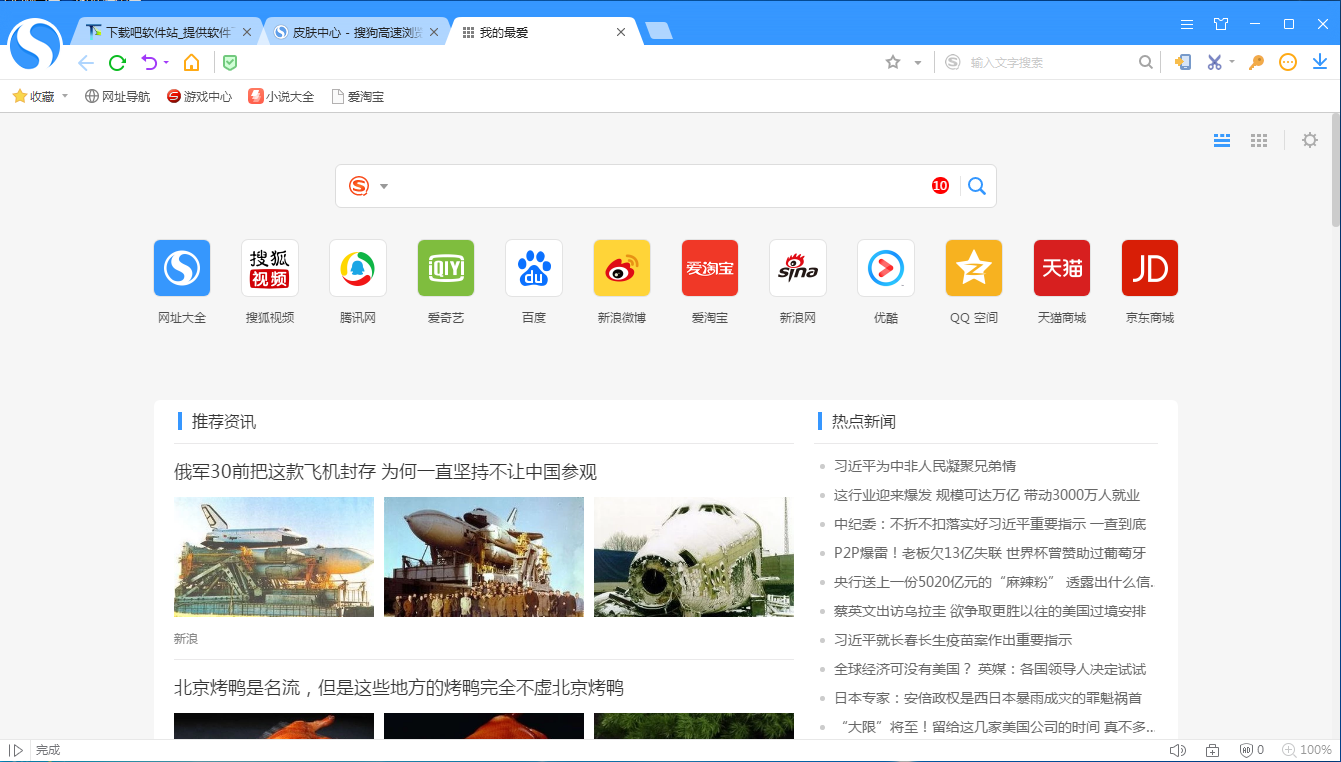Viewport: 1341px width, 762px height.
Task: Mute the page audio in the status bar
Action: coord(1178,749)
